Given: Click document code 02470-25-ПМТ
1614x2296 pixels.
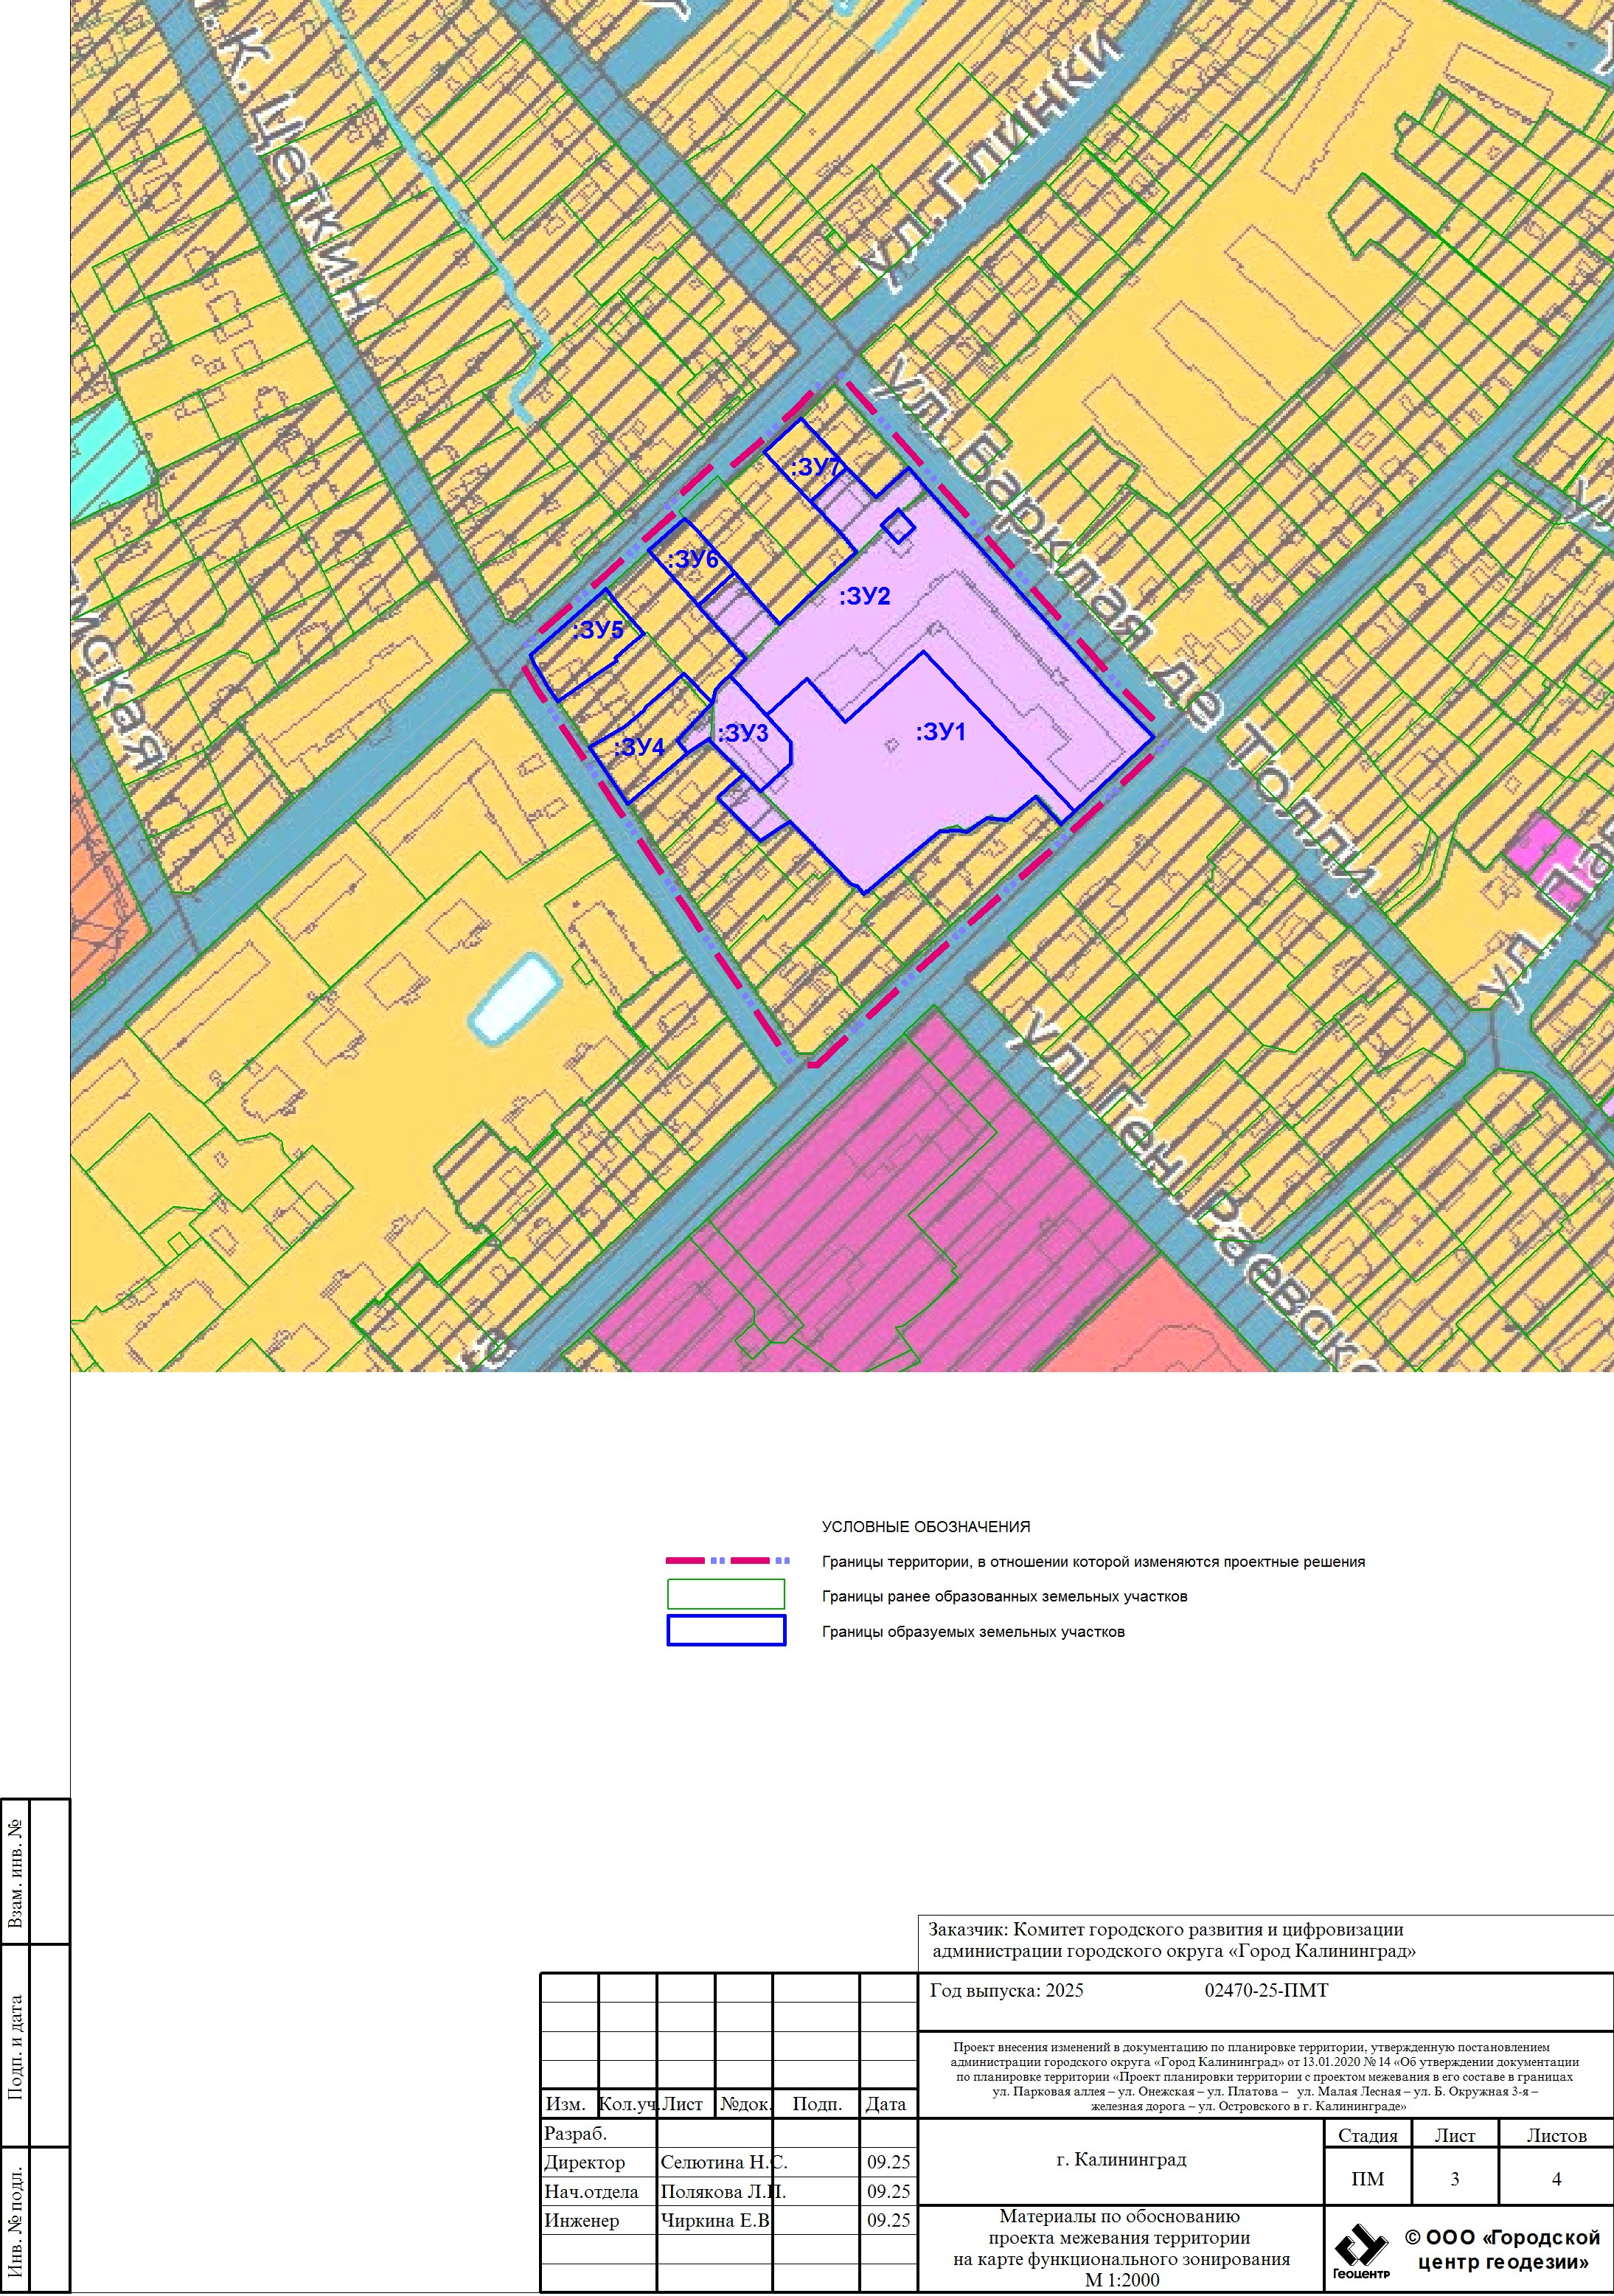Looking at the screenshot, I should 1266,1991.
